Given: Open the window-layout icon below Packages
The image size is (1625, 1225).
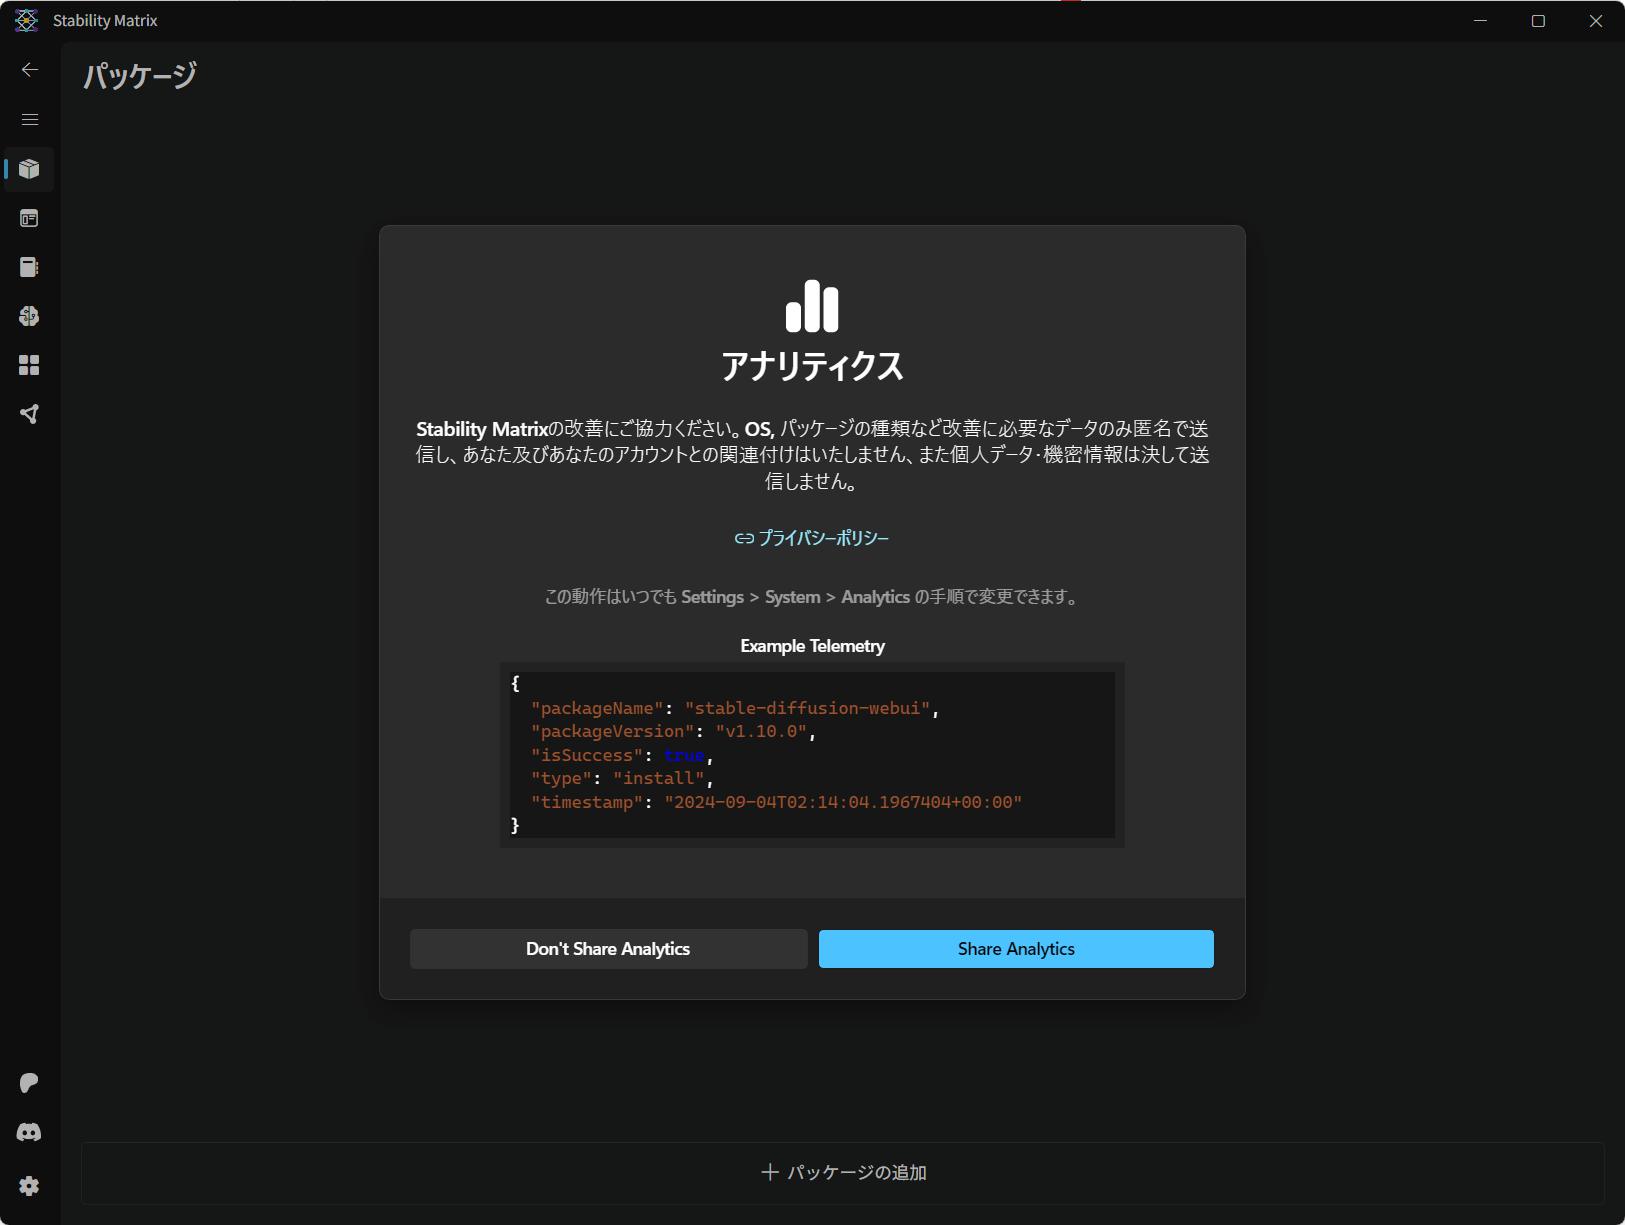Looking at the screenshot, I should tap(30, 218).
